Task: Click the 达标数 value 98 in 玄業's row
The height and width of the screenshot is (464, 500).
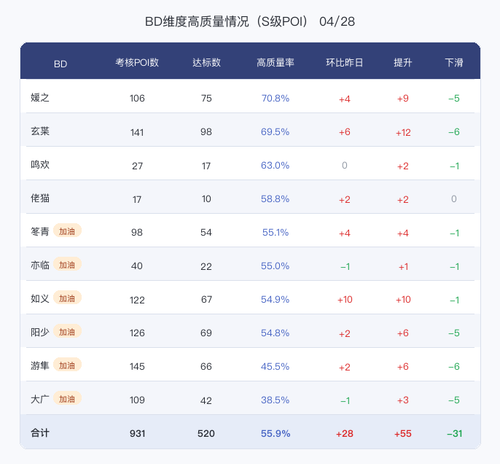Action: pyautogui.click(x=206, y=132)
